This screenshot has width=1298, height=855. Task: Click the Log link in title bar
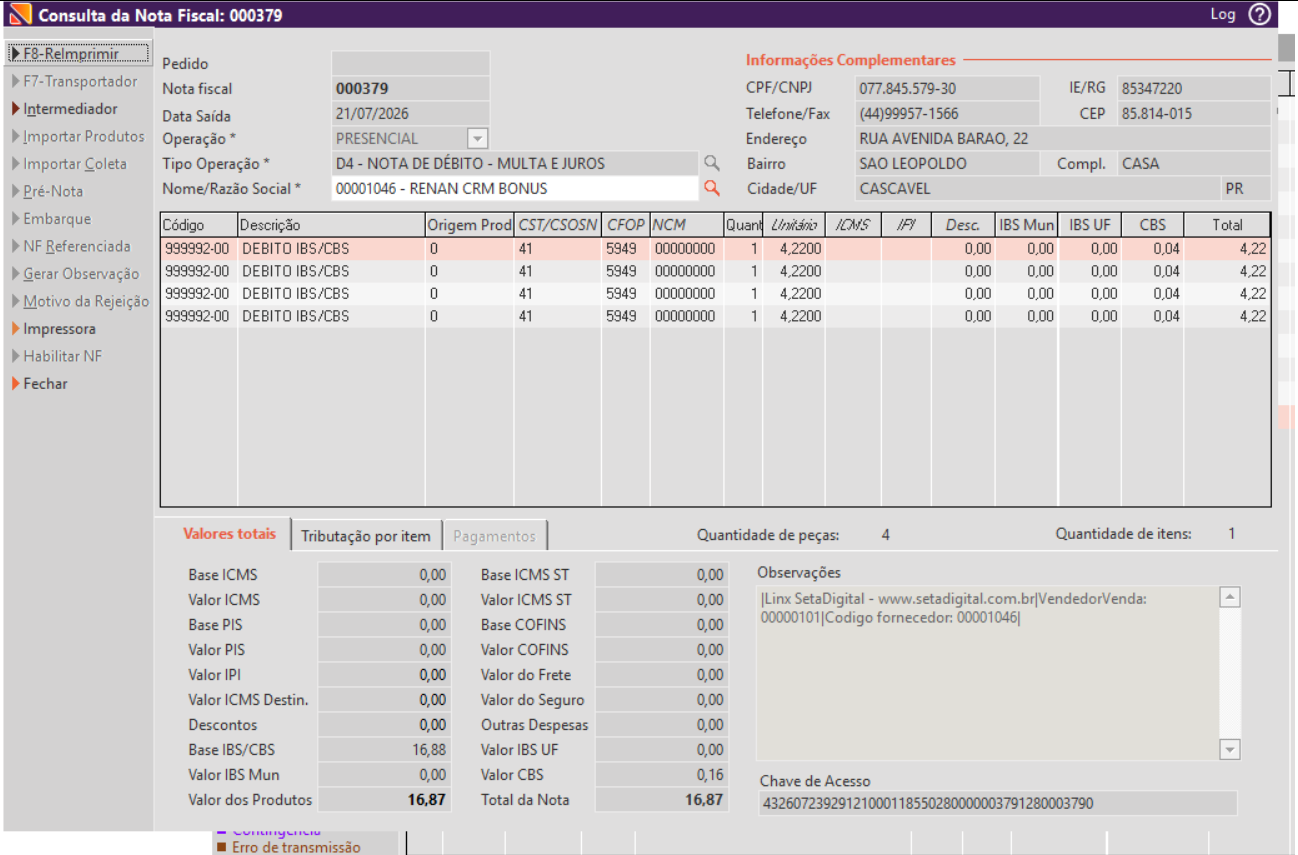click(x=1223, y=14)
